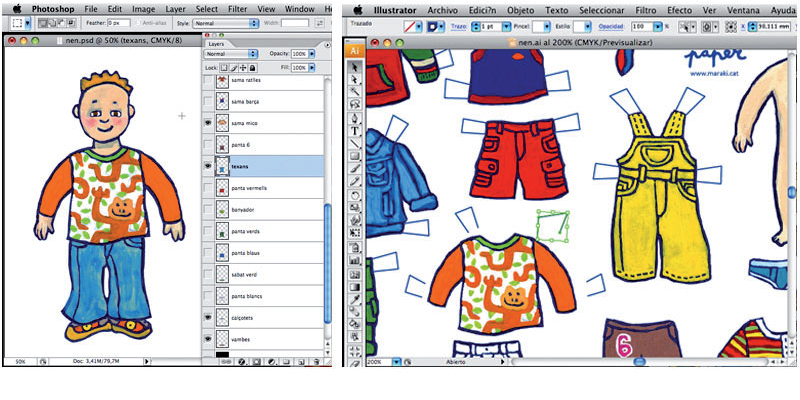
Task: Select the Gradient tool in Illustrator
Action: tap(355, 287)
